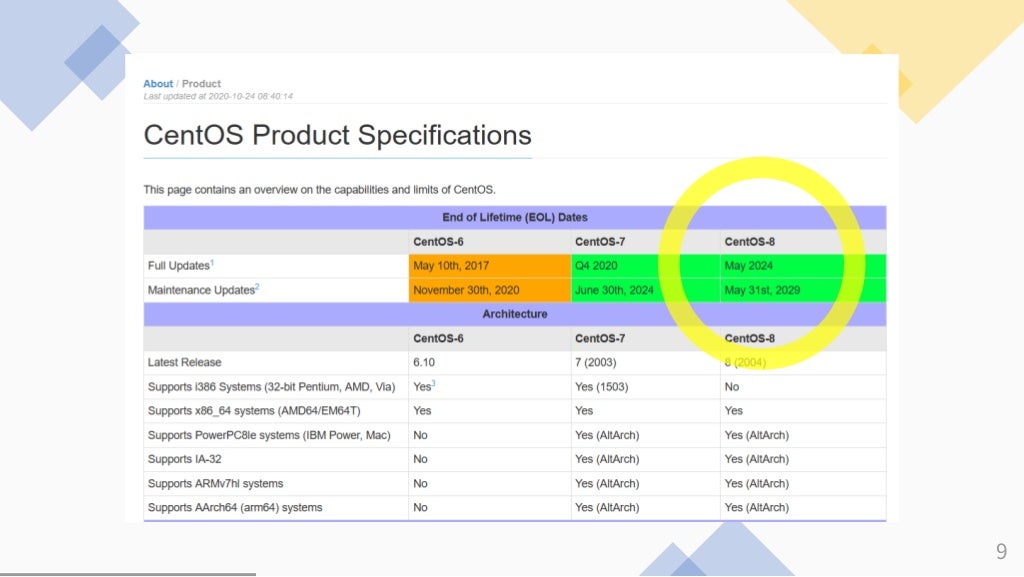
Task: Click the Maintenance Updates row label
Action: pyautogui.click(x=201, y=290)
